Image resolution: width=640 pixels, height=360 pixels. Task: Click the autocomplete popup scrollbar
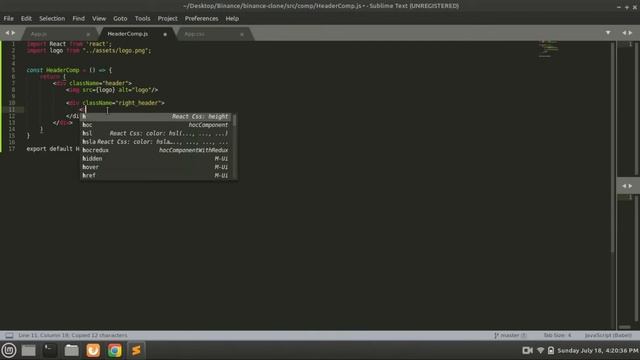(234, 120)
